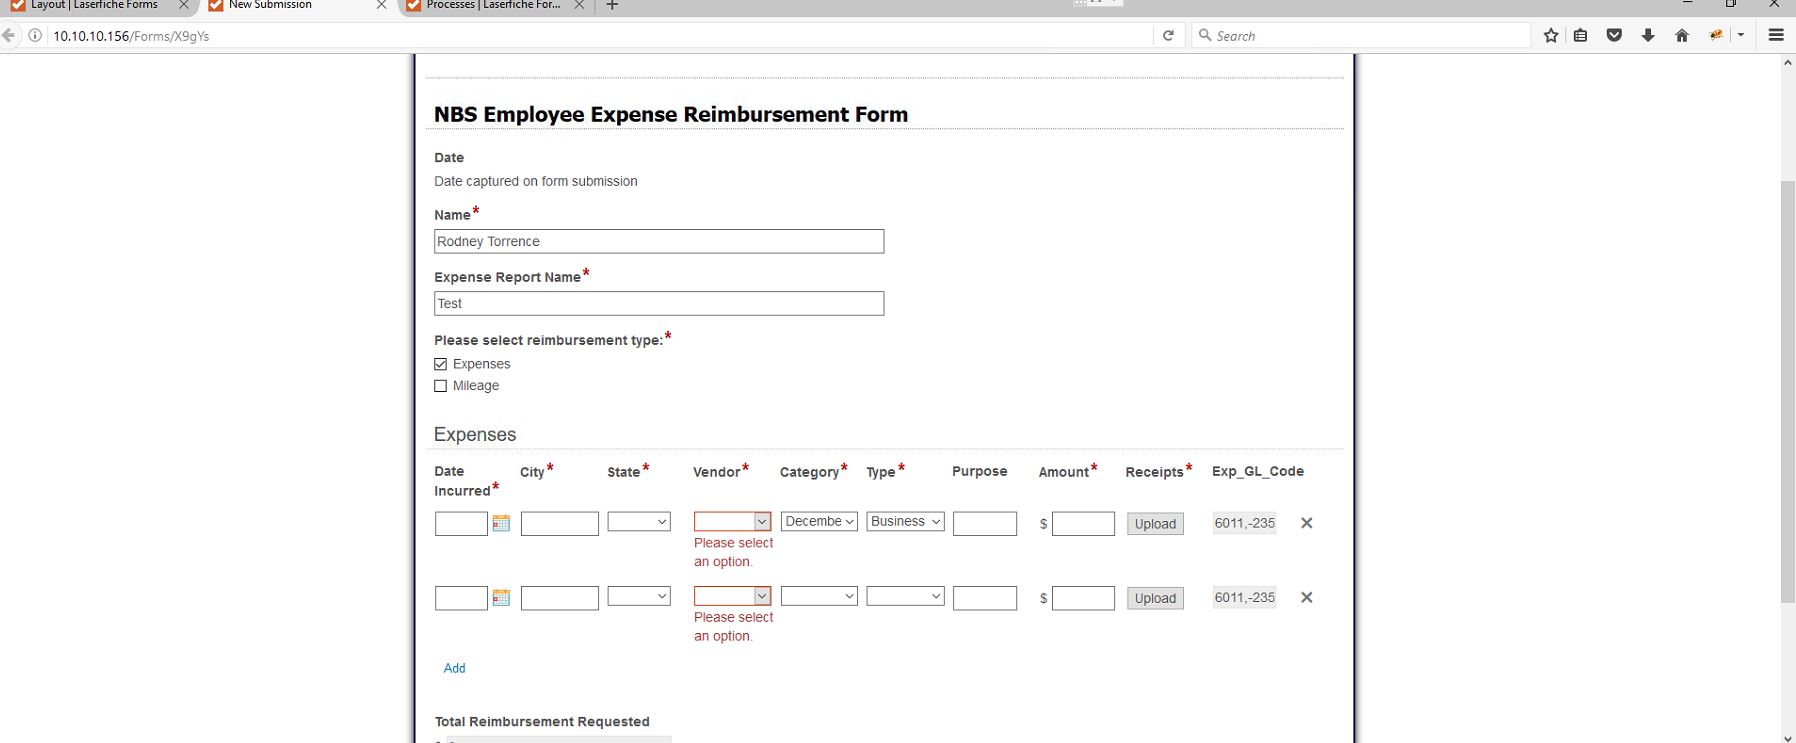Screen dimensions: 1796x743
Task: Go to browser home page icon
Action: pyautogui.click(x=1682, y=36)
